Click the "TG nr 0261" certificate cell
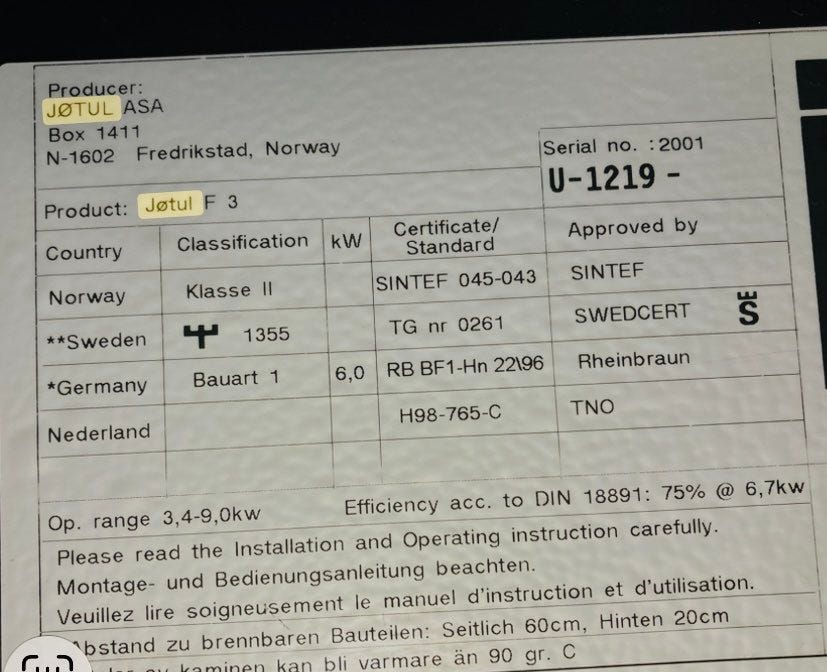The height and width of the screenshot is (672, 827). pos(447,325)
